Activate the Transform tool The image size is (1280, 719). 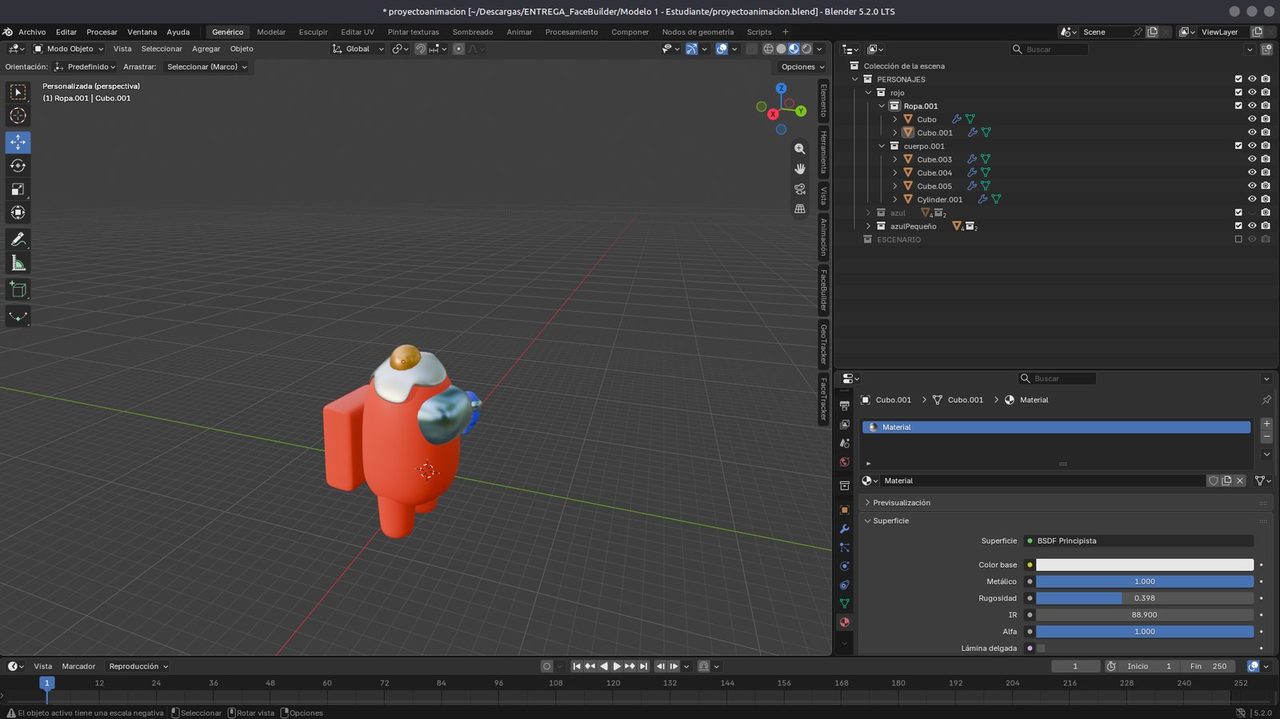(18, 212)
